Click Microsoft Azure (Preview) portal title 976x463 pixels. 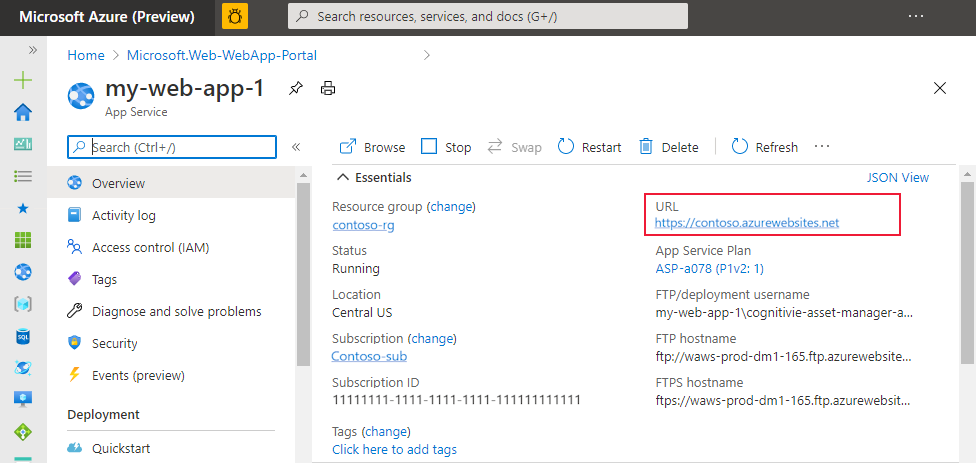pyautogui.click(x=106, y=17)
